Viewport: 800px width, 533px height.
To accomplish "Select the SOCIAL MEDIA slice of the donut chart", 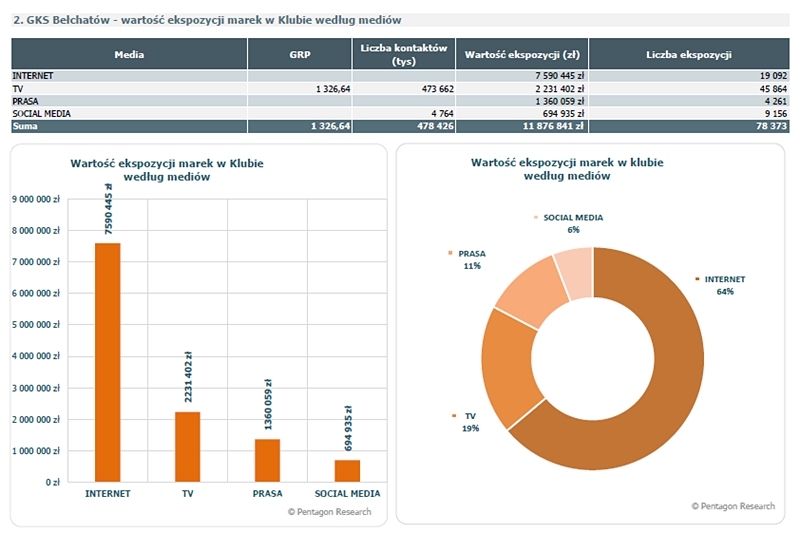I will coord(576,273).
